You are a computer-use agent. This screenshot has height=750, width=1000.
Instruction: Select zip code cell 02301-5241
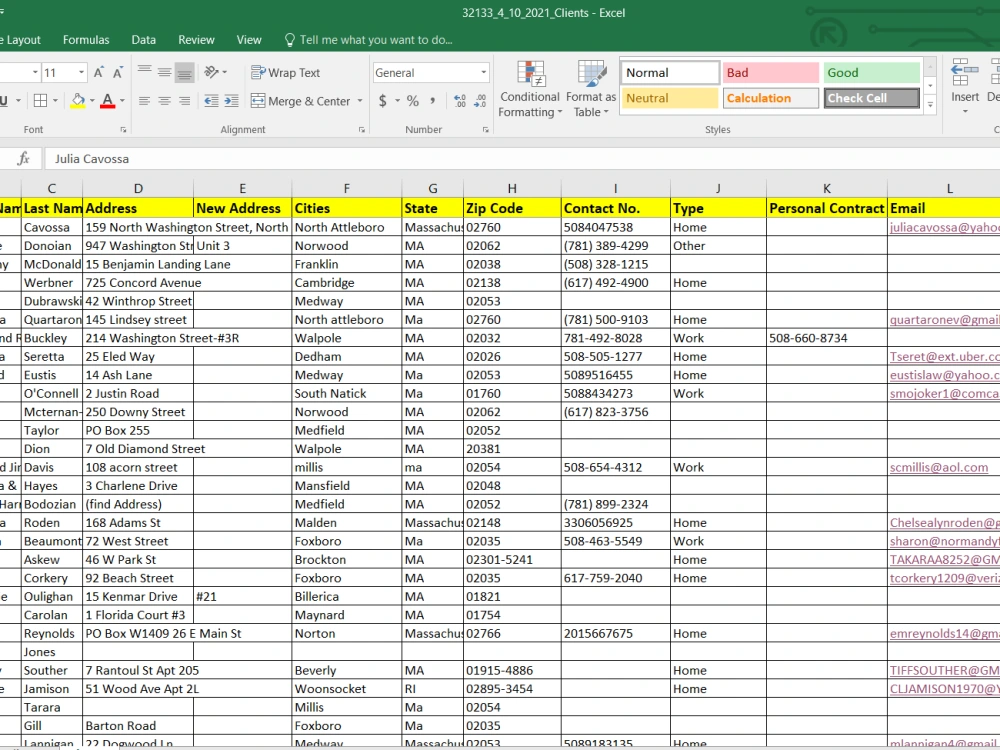(512, 559)
